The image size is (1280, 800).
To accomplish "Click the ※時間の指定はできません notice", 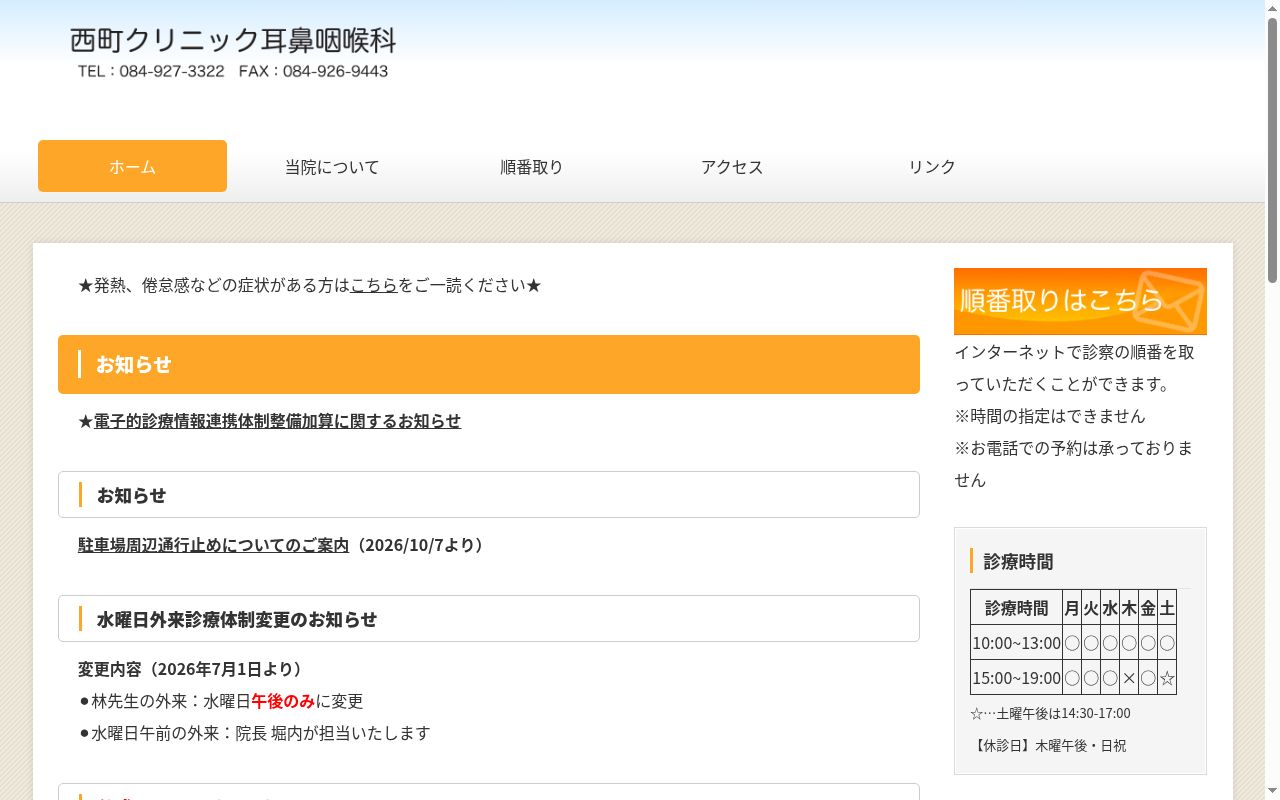I will pos(1050,416).
